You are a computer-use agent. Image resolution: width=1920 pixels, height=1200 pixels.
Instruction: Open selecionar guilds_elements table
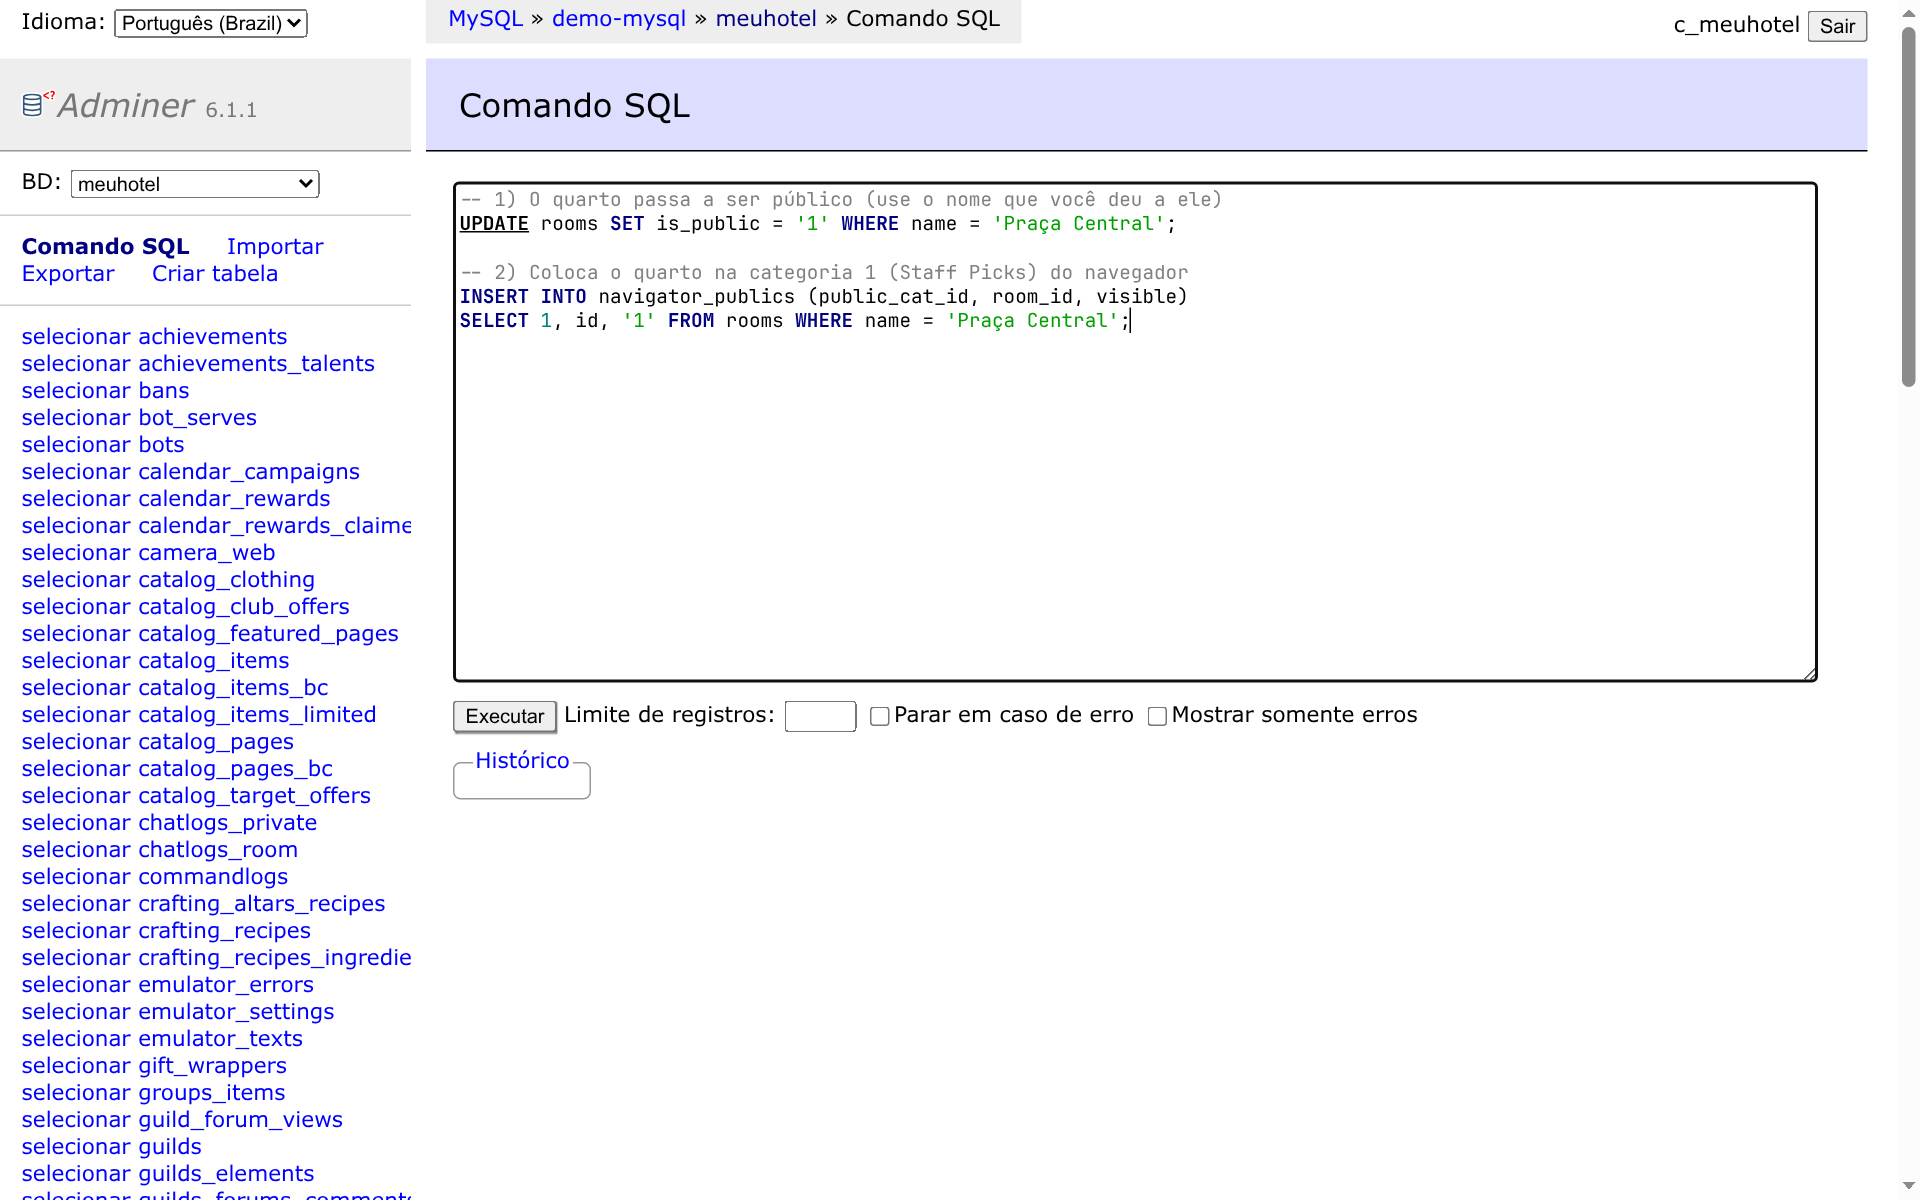(168, 1174)
